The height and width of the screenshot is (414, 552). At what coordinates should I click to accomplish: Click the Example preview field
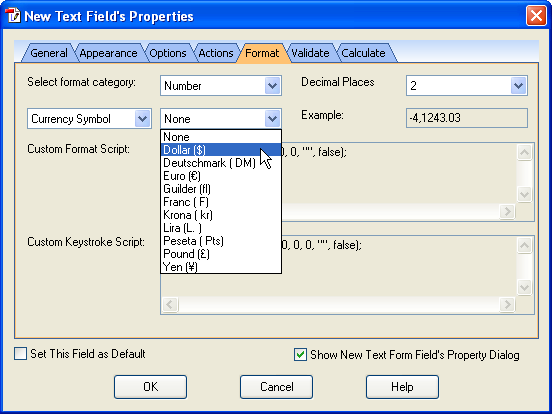tap(466, 118)
